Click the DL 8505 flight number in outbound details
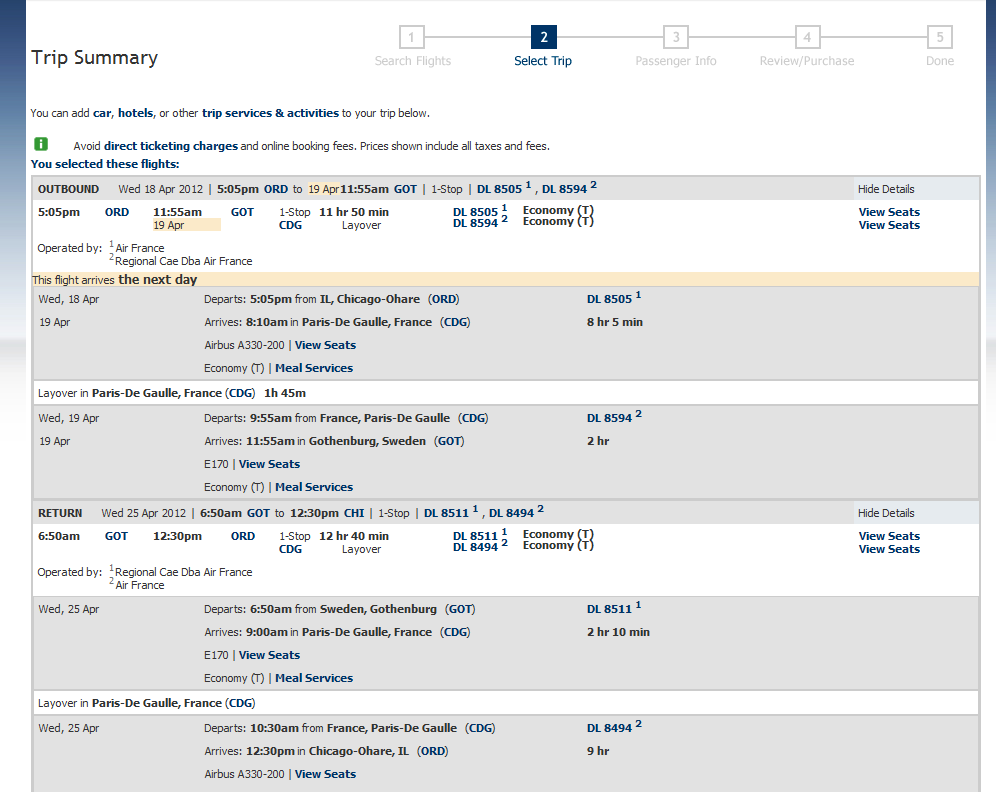 609,299
